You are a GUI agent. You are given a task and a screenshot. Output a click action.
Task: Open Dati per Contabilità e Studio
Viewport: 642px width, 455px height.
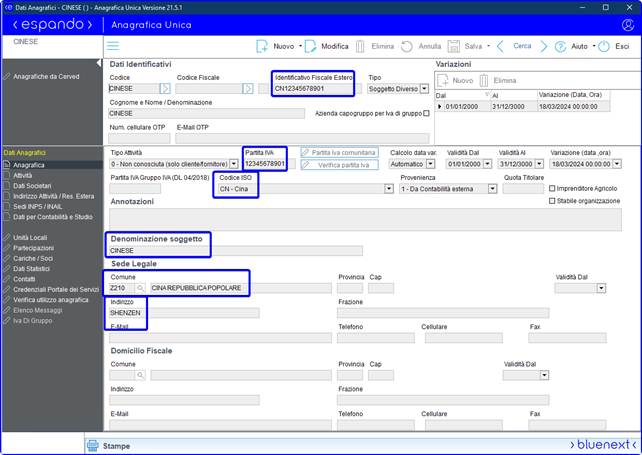pos(53,217)
